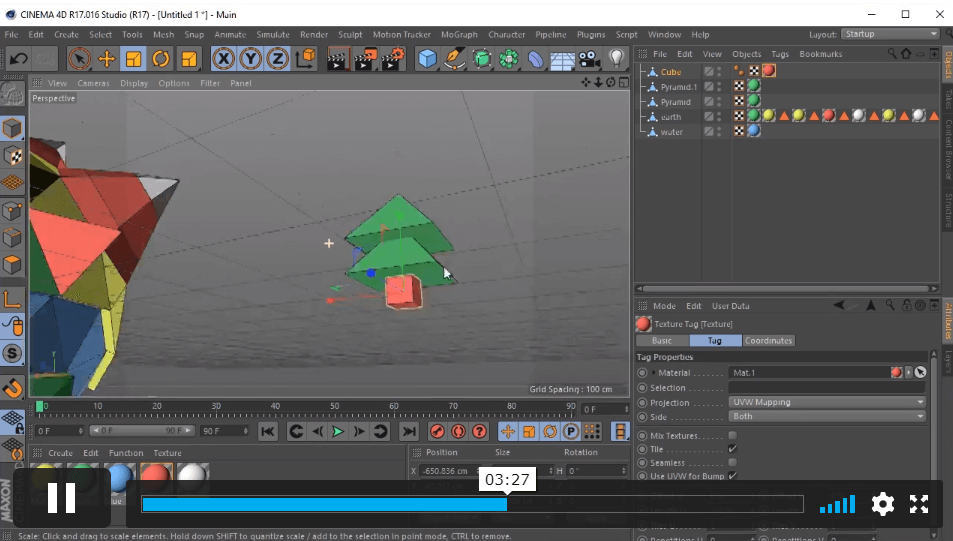Select the Scale tool in top toolbar
Screen dimensions: 953x541
point(134,59)
